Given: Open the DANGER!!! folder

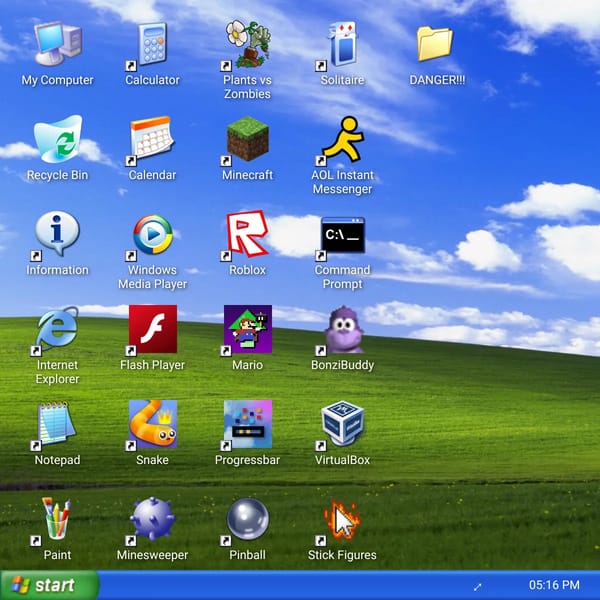Looking at the screenshot, I should pyautogui.click(x=435, y=44).
